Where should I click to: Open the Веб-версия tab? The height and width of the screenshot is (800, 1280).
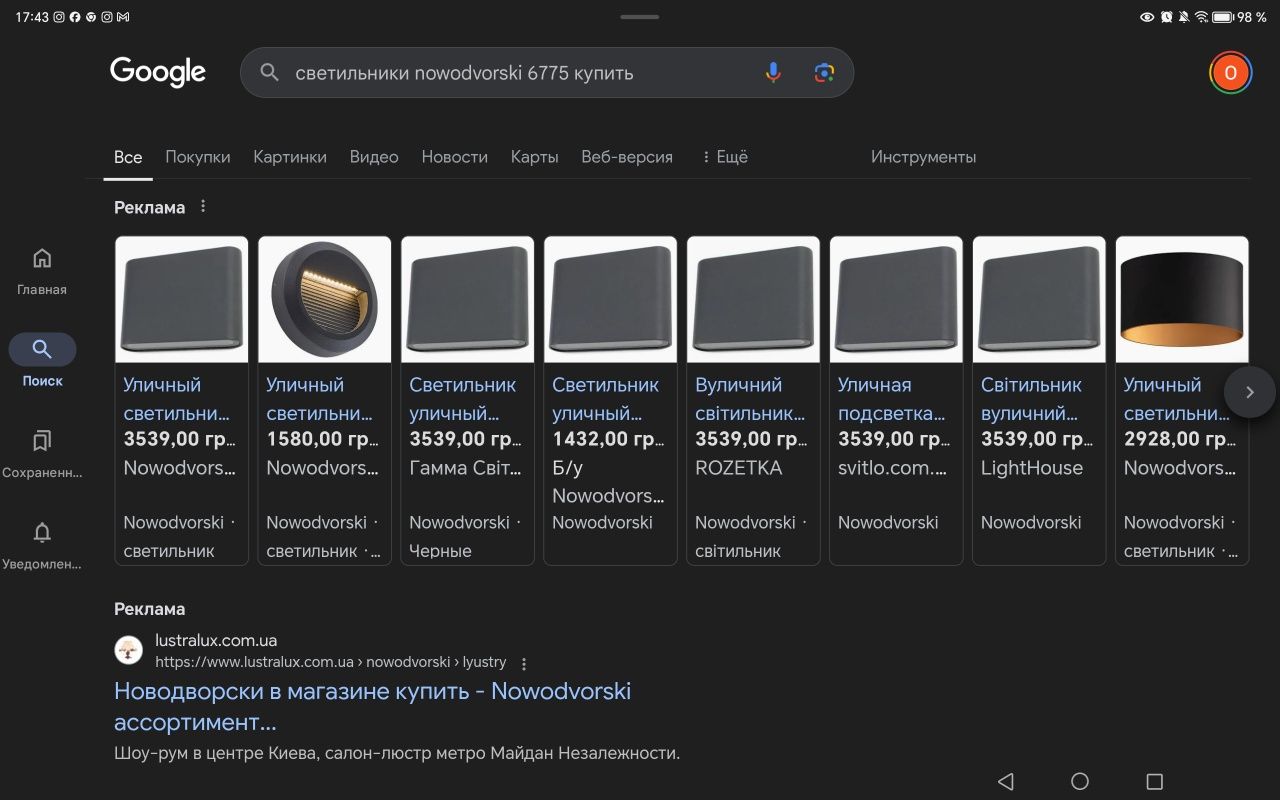627,157
